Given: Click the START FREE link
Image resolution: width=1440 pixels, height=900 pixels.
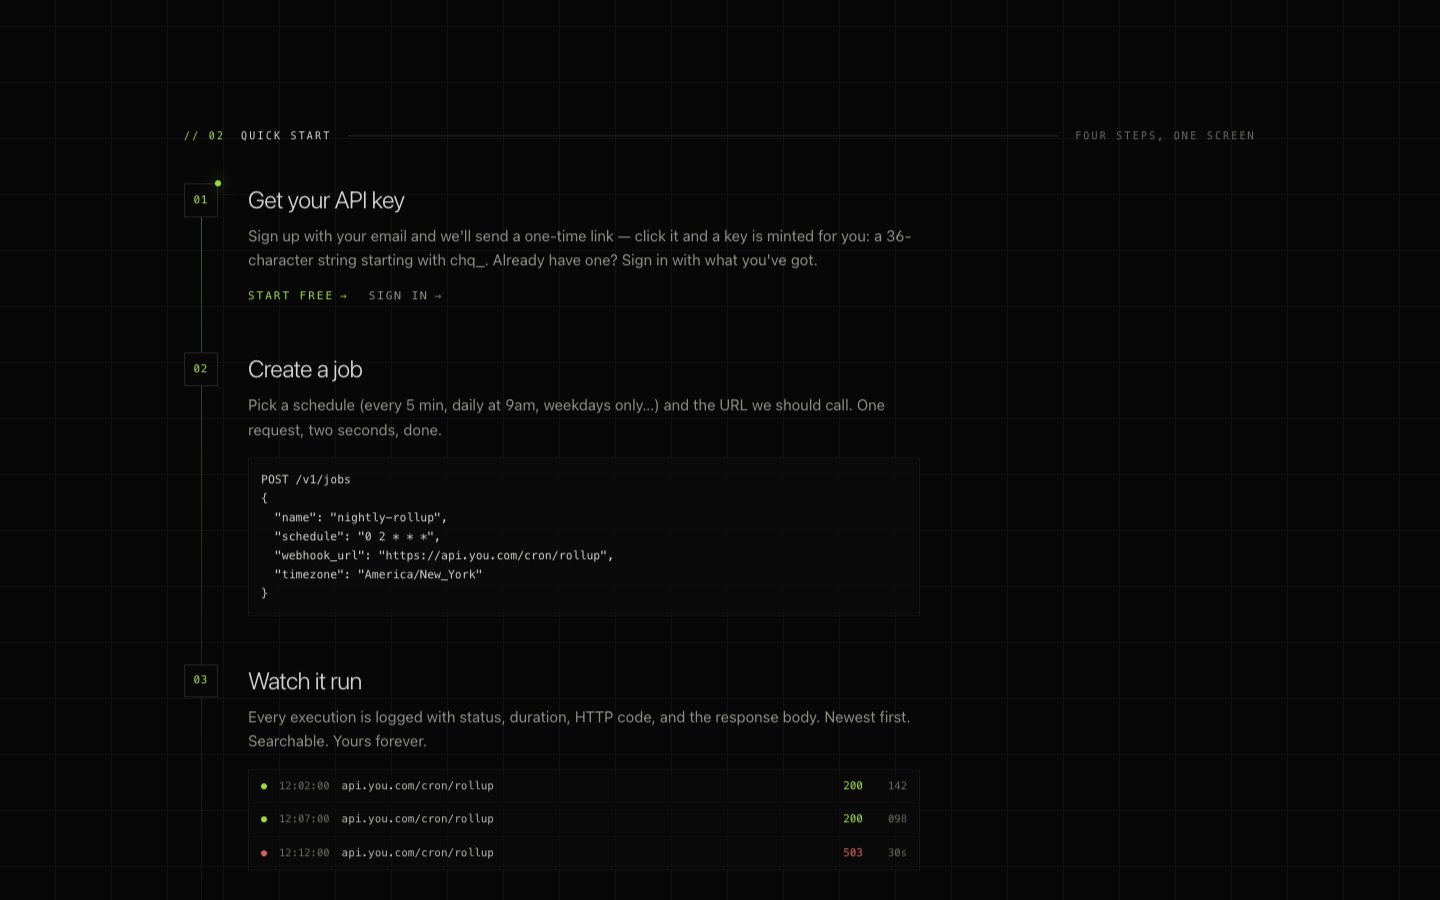Looking at the screenshot, I should point(297,296).
